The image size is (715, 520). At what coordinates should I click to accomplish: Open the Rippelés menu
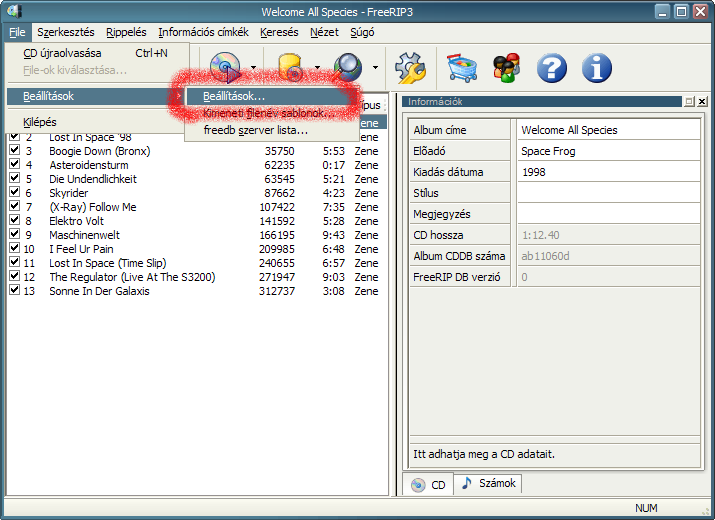126,32
